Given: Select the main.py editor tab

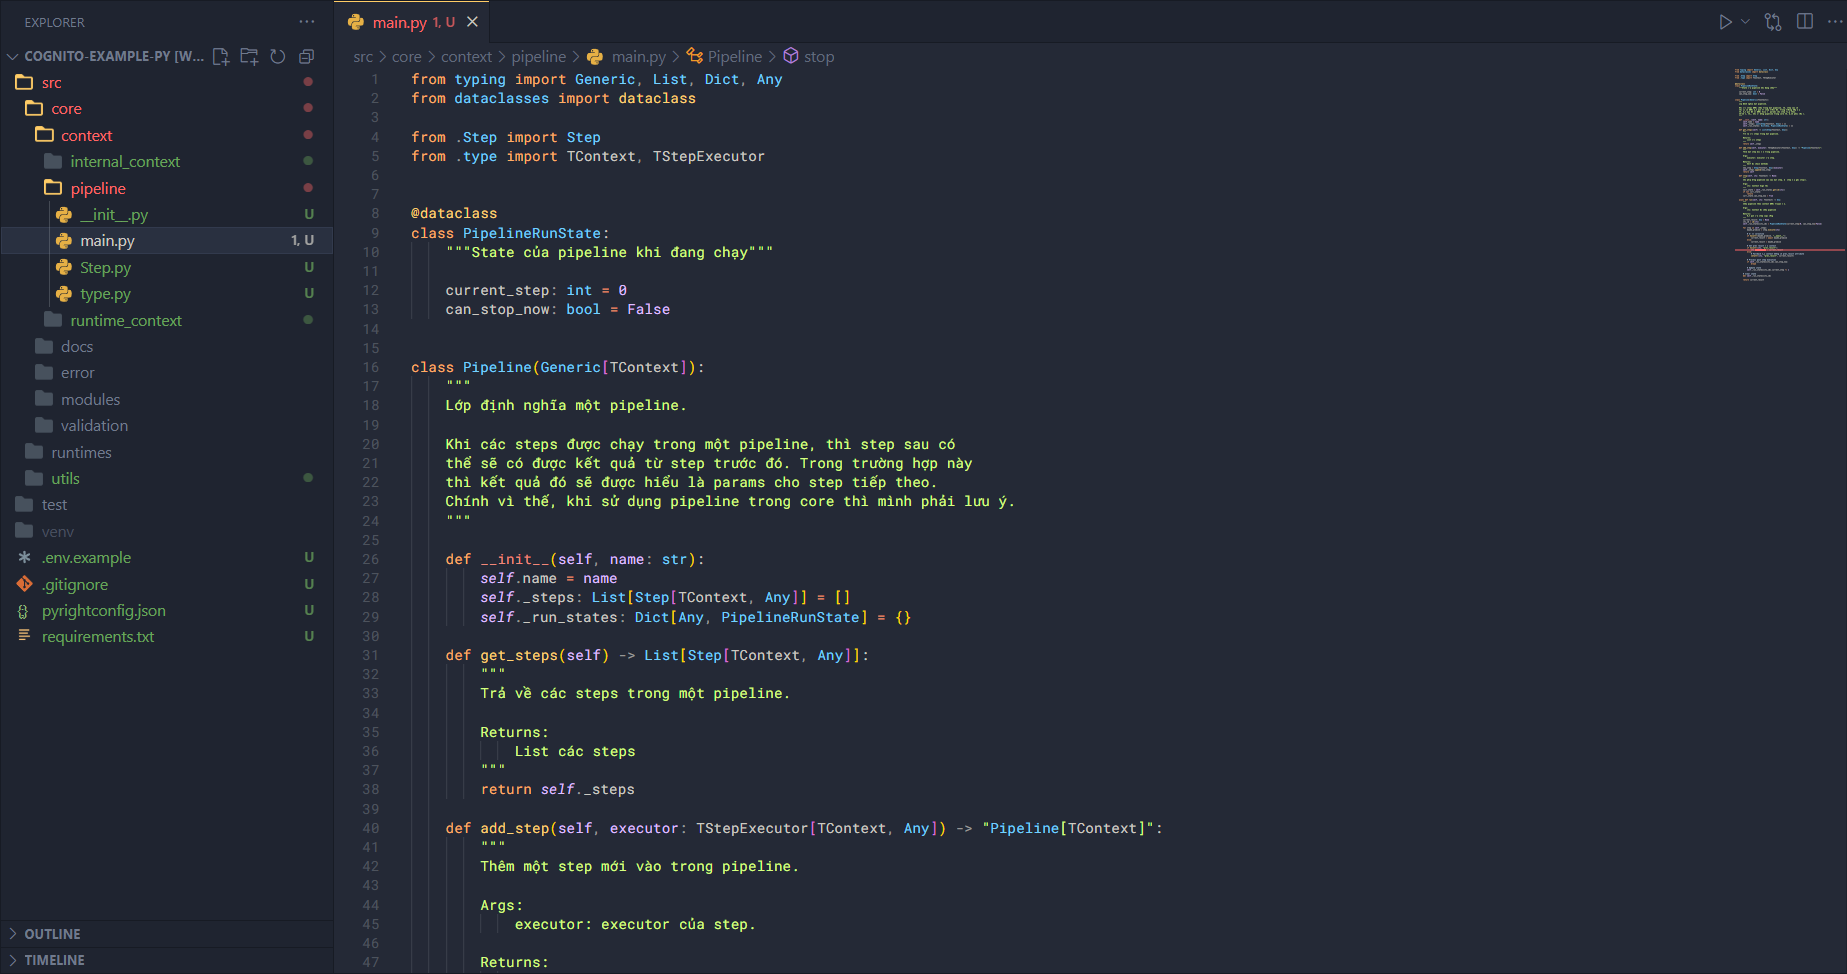Looking at the screenshot, I should point(399,22).
